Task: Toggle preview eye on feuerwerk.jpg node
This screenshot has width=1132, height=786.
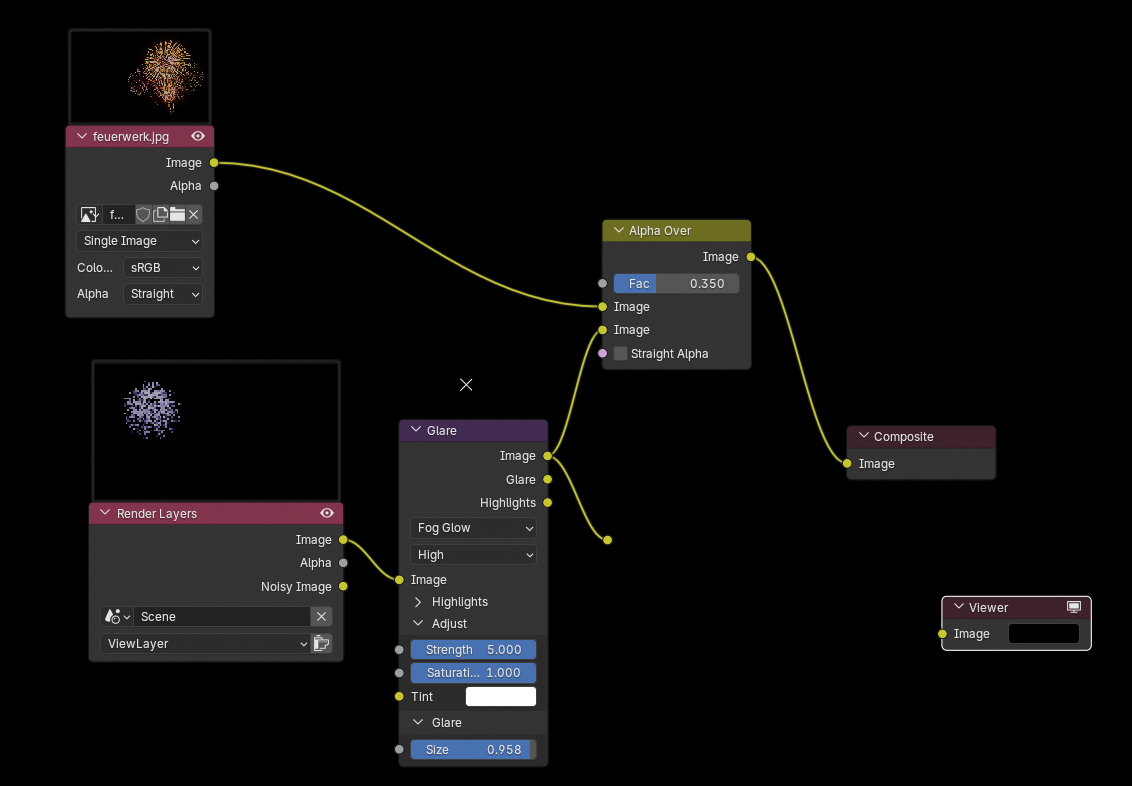Action: 198,136
